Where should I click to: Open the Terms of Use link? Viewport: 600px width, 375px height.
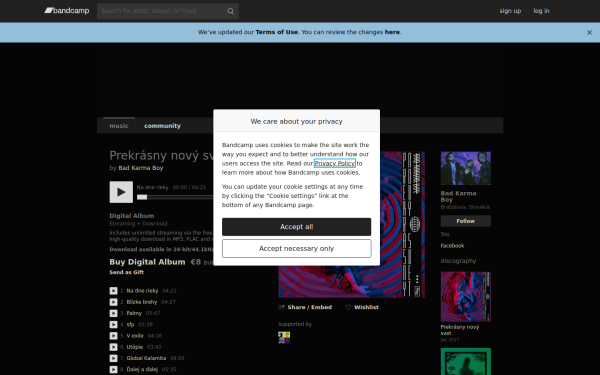pos(276,32)
